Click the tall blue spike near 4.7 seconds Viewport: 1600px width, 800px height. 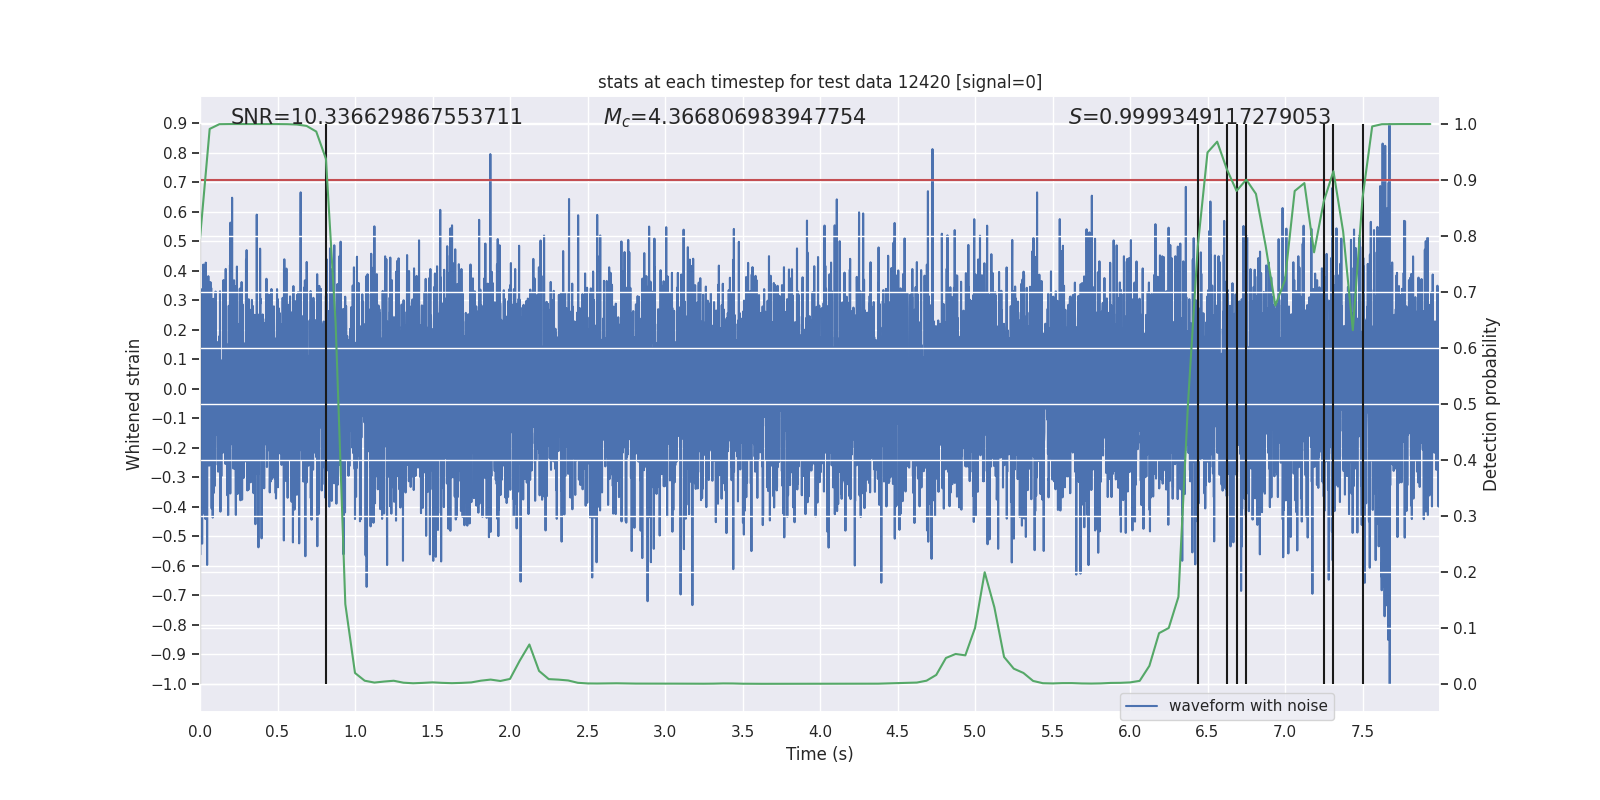pos(932,152)
